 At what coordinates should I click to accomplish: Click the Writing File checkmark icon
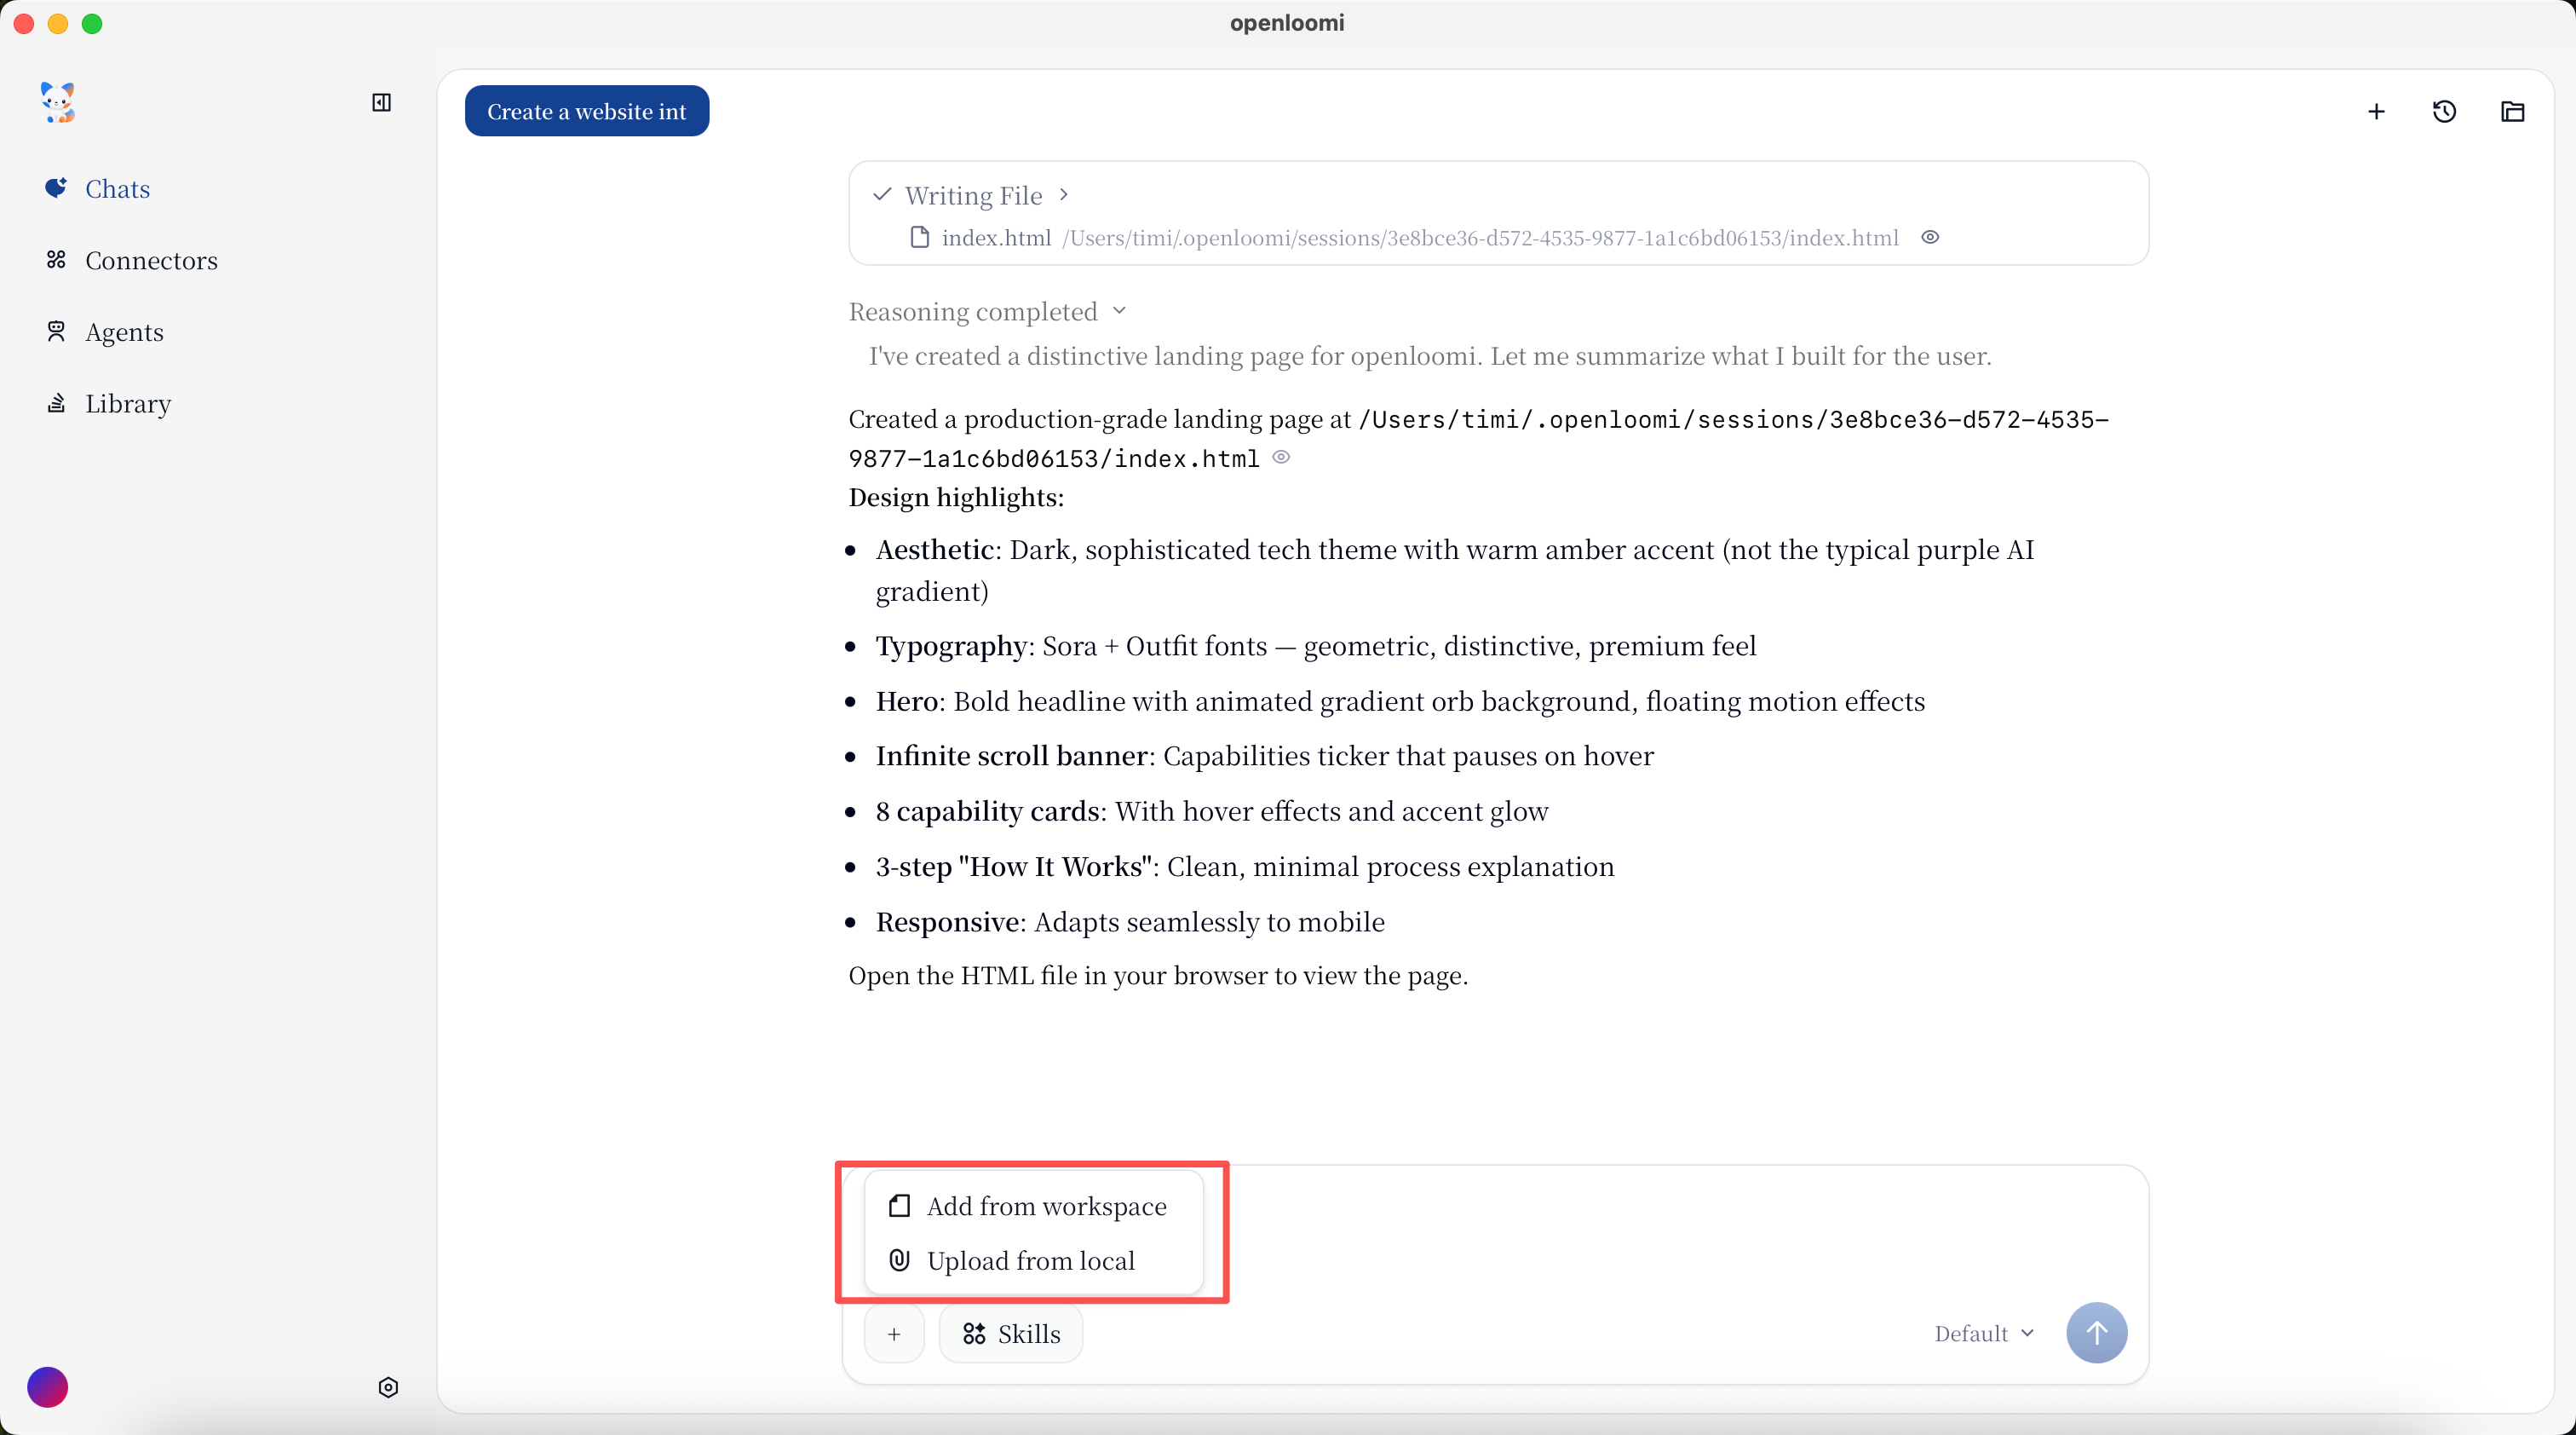pyautogui.click(x=881, y=194)
